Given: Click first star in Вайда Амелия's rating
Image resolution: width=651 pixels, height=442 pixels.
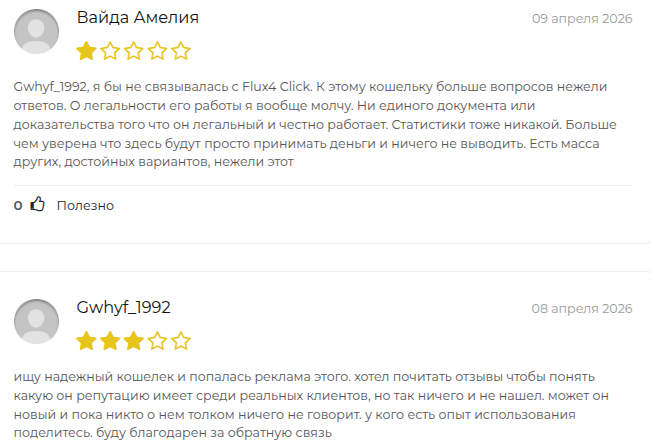Looking at the screenshot, I should point(87,50).
